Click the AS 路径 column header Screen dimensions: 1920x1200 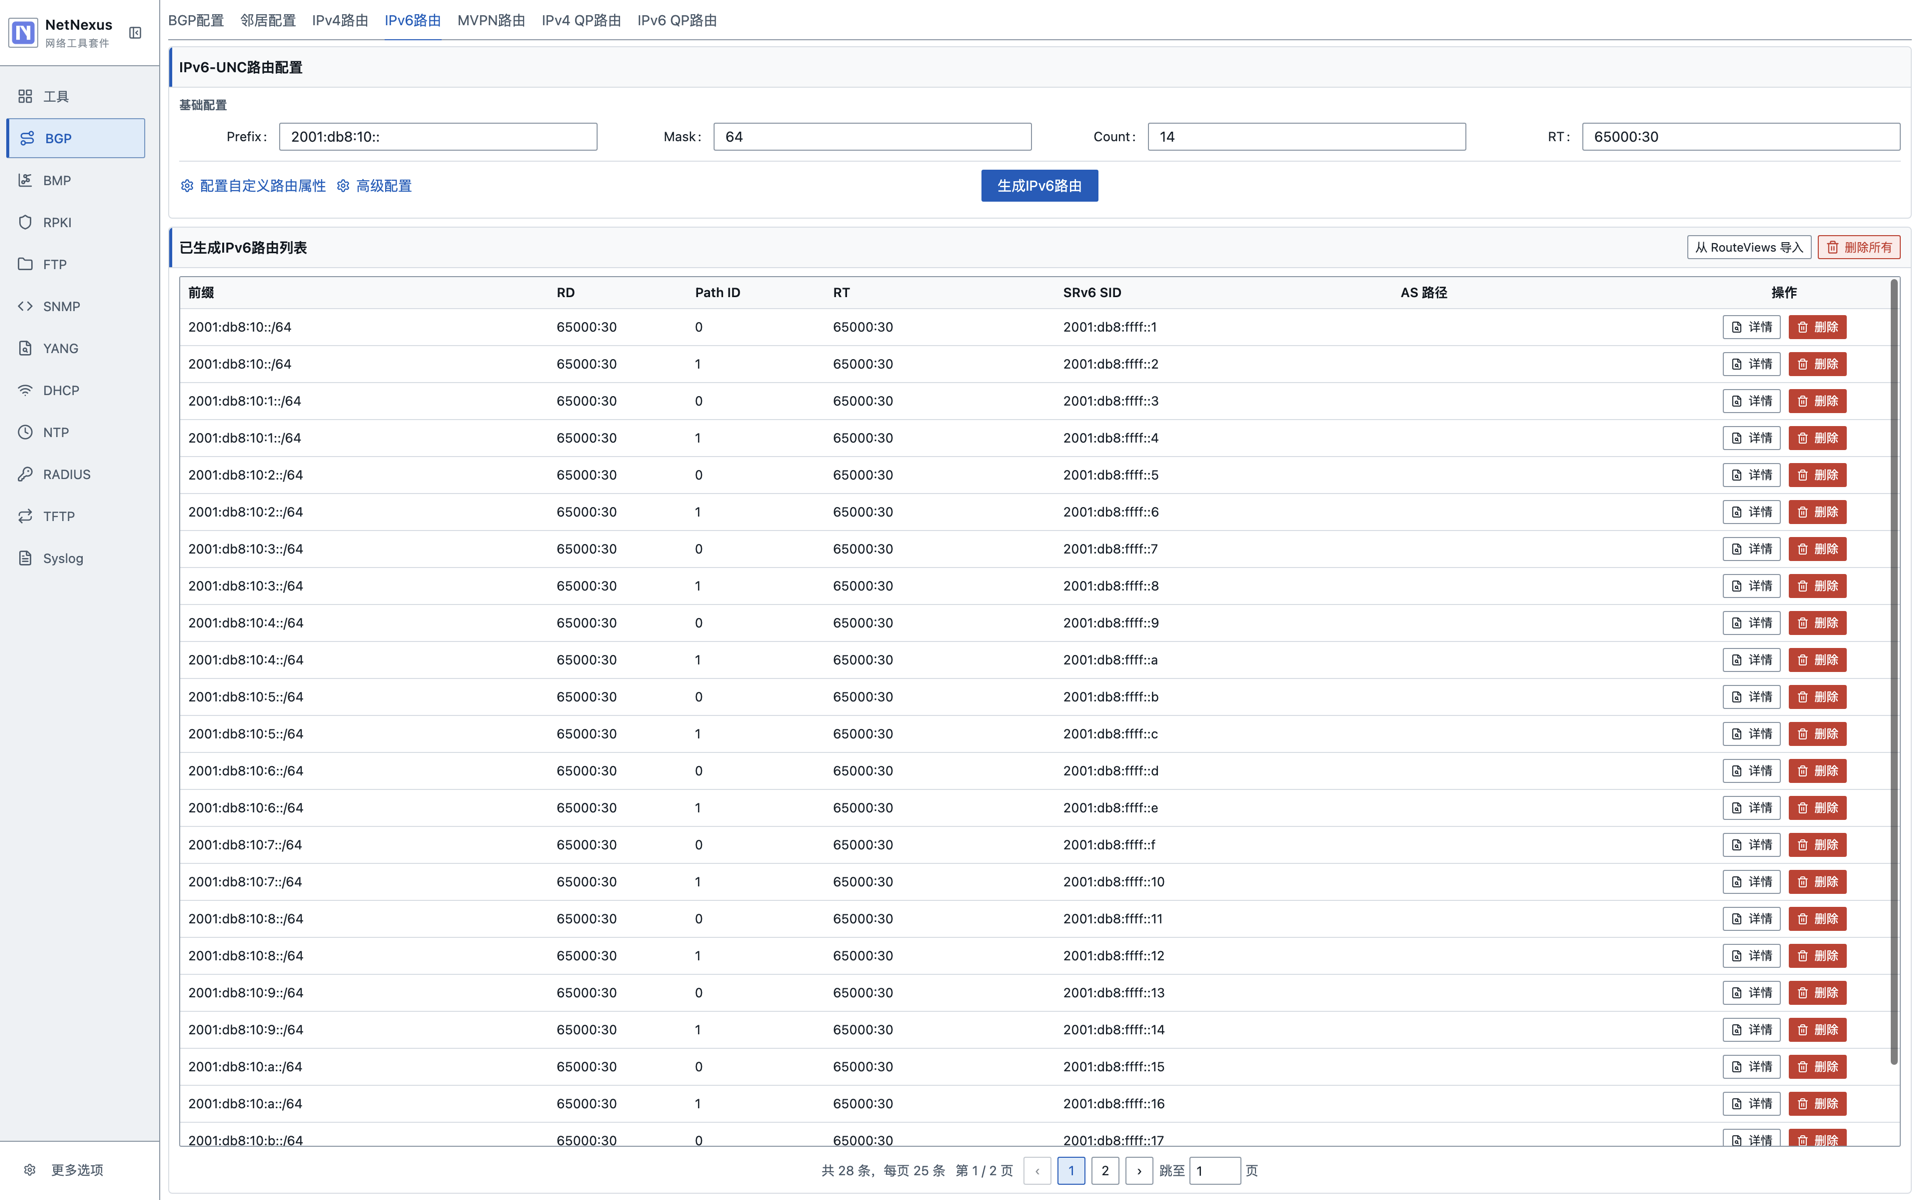point(1424,293)
